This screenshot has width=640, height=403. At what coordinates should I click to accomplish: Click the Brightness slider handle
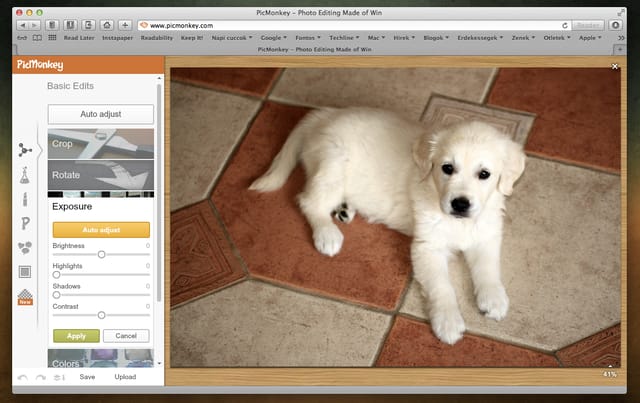(102, 254)
